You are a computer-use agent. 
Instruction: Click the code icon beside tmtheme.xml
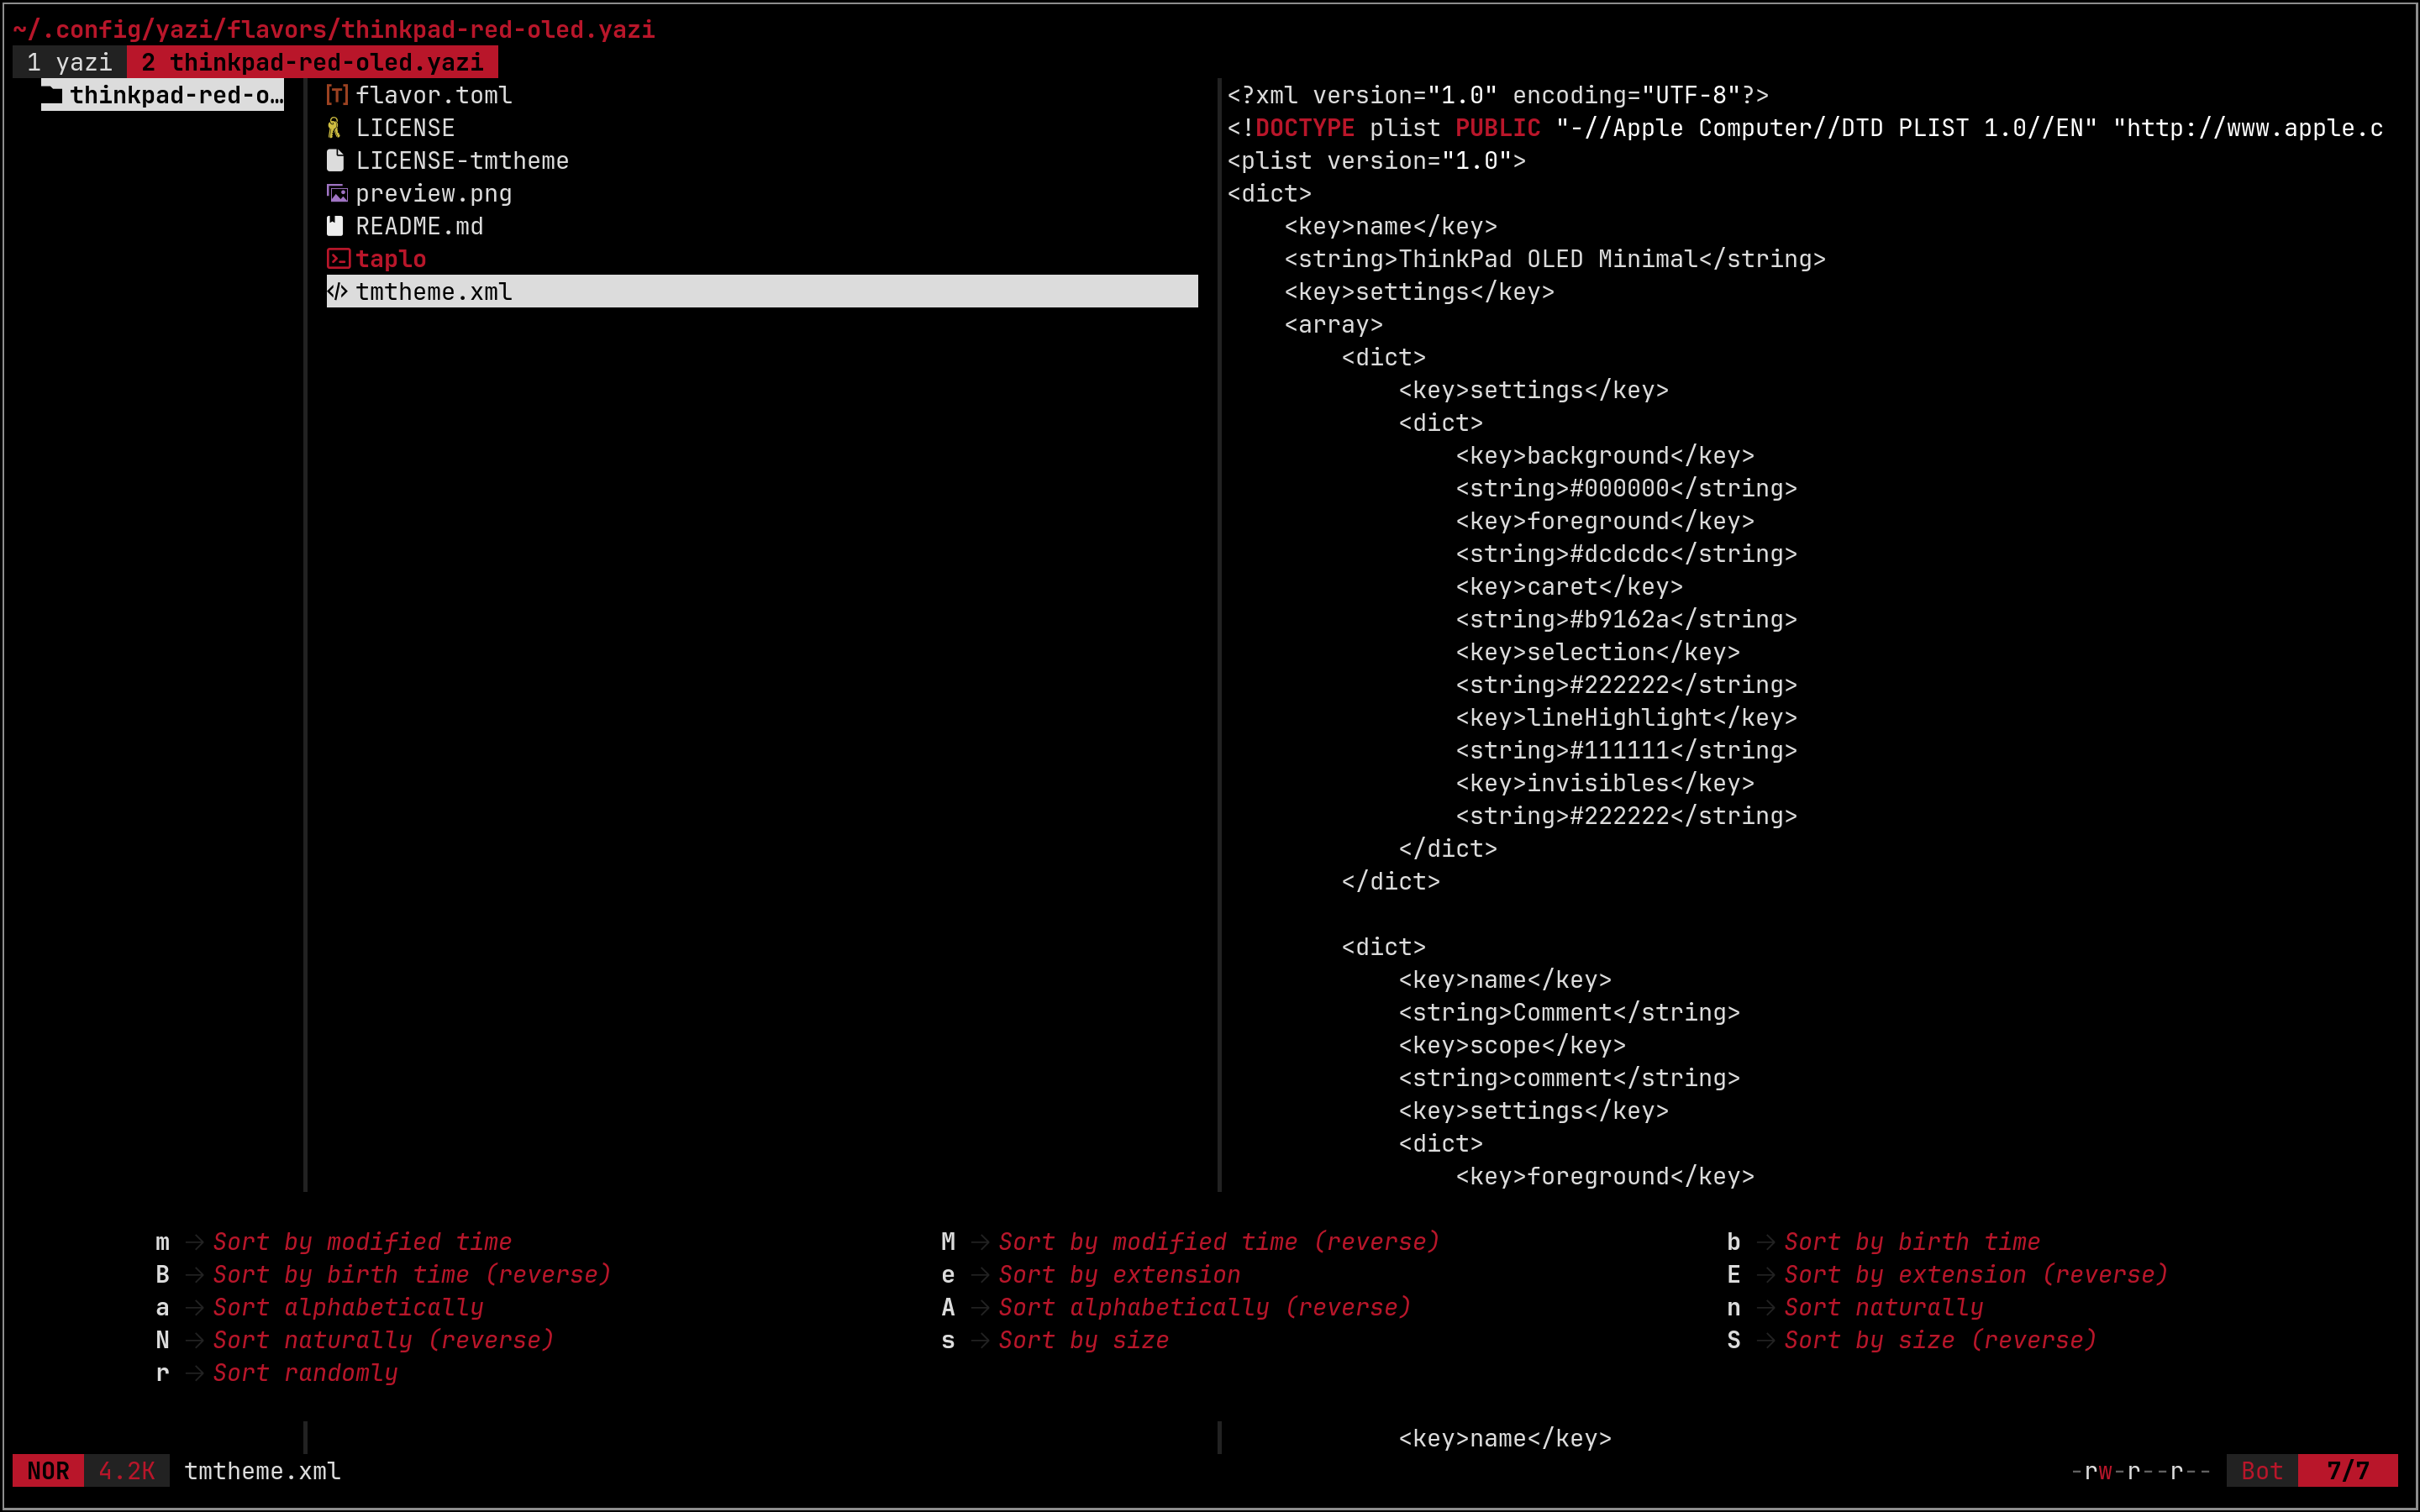pos(337,292)
